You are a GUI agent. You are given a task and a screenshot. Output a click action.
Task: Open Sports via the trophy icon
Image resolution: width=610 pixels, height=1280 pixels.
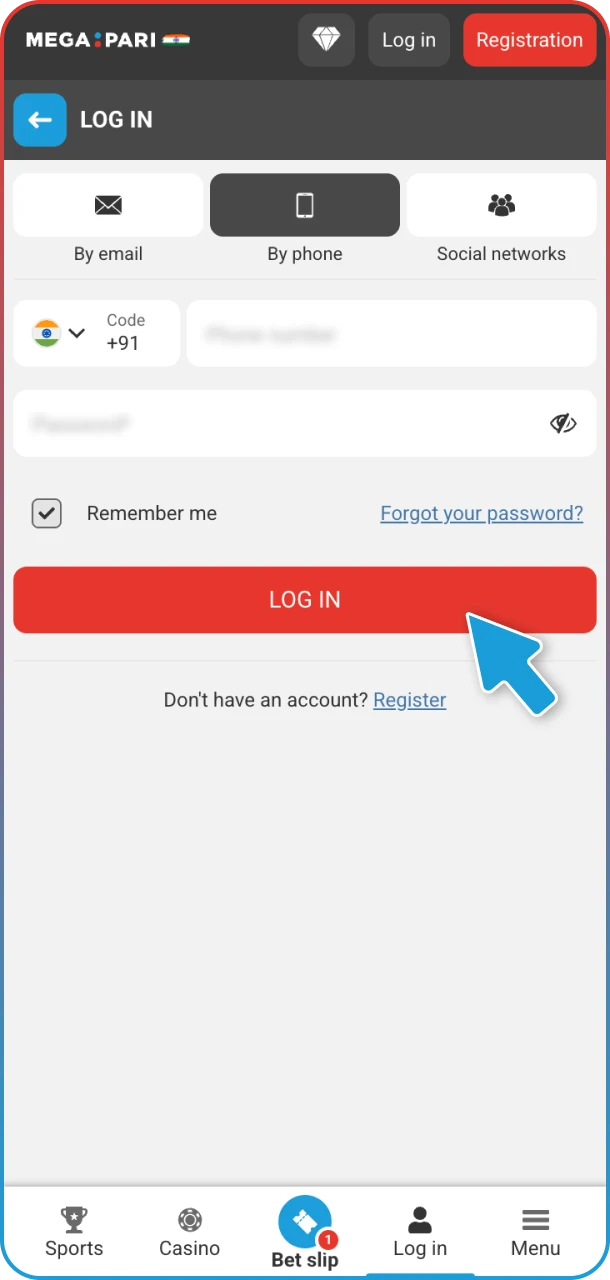(74, 1219)
